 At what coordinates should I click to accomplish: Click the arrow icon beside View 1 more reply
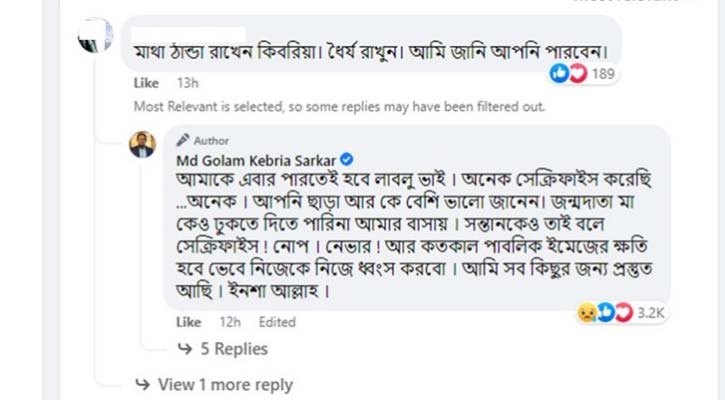144,384
